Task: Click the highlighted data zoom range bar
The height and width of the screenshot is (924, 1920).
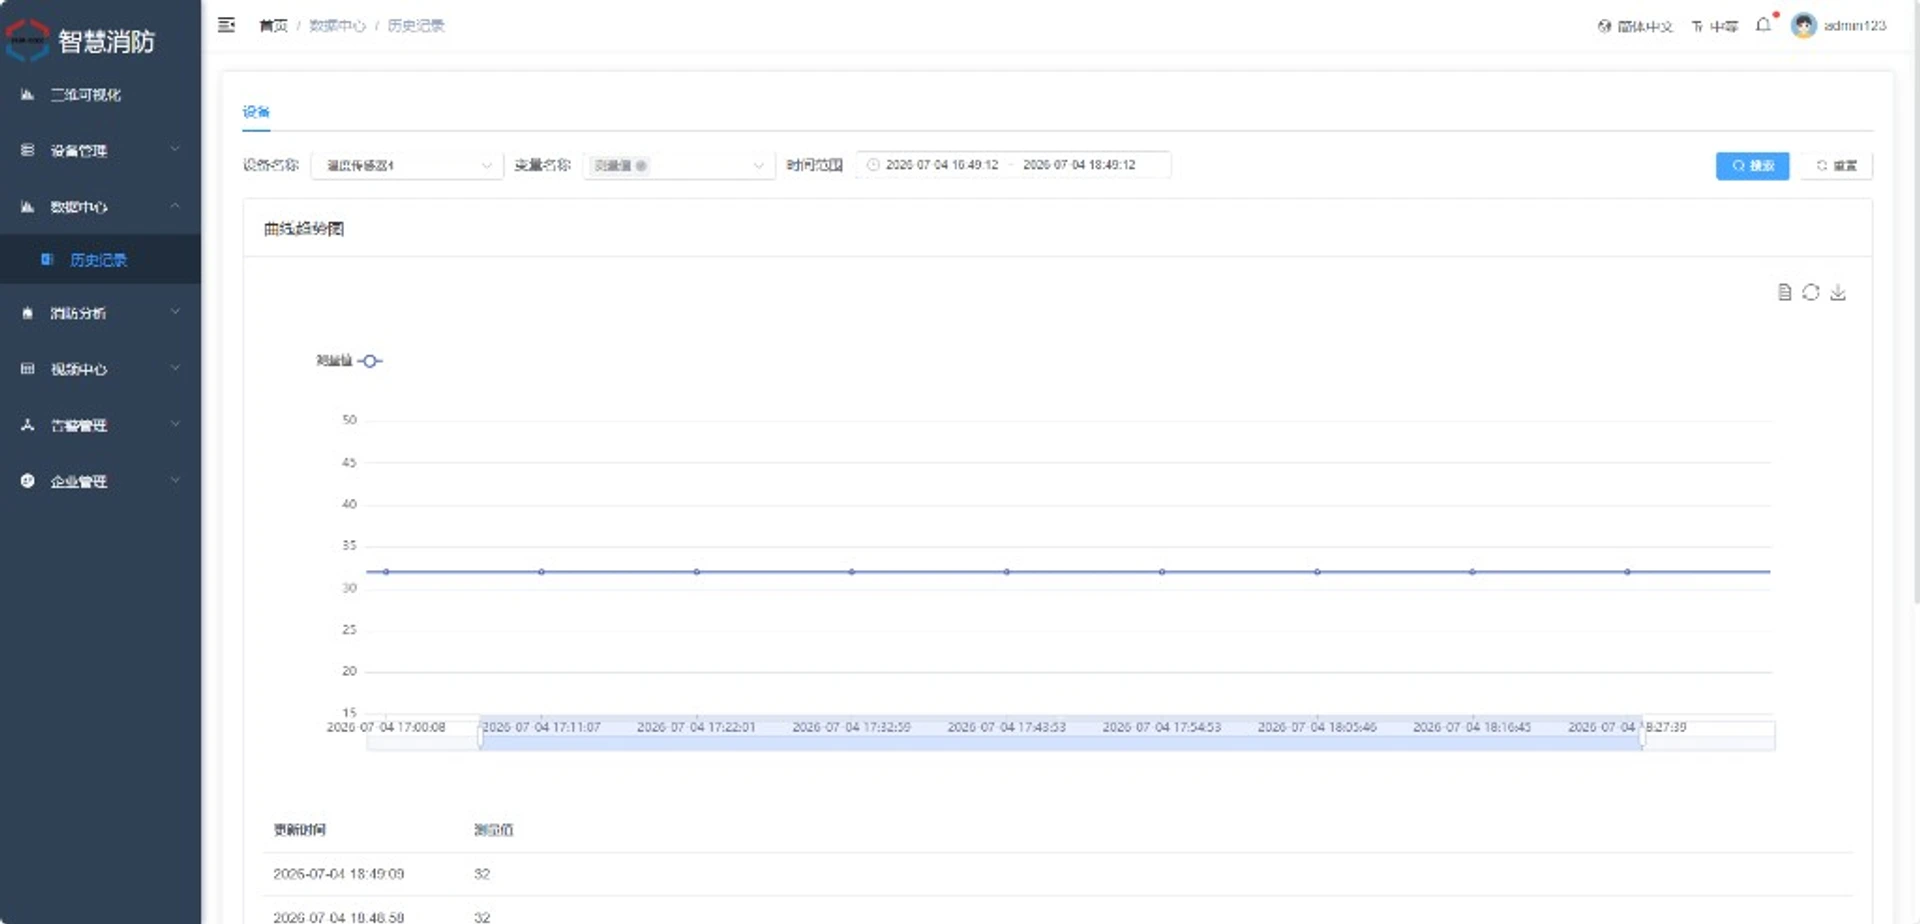Action: [x=1061, y=735]
